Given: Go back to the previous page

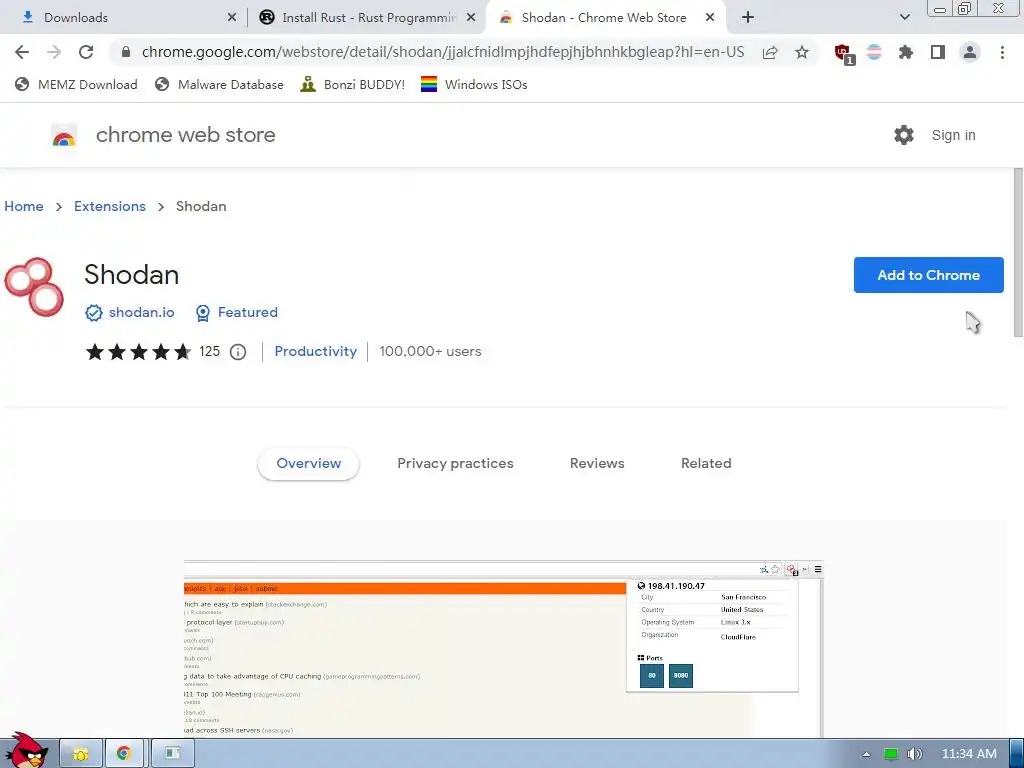Looking at the screenshot, I should (x=22, y=52).
